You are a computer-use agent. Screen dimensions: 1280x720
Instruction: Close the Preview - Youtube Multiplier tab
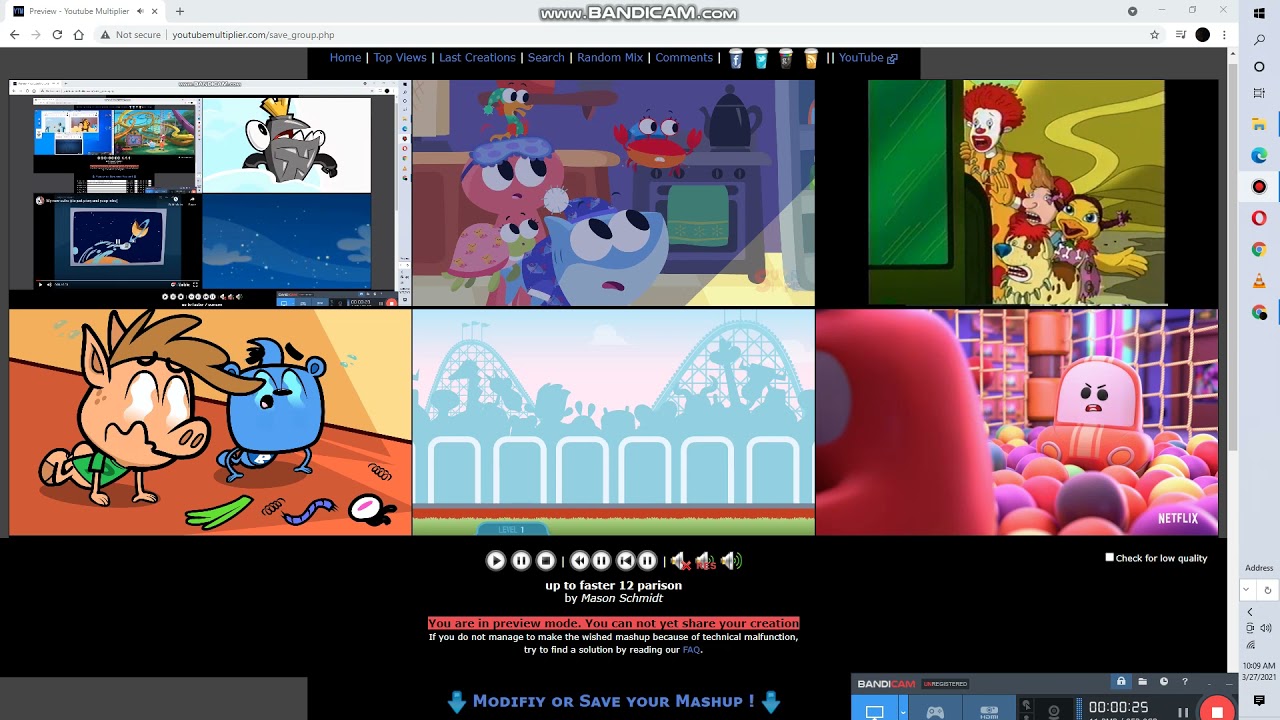click(x=155, y=11)
